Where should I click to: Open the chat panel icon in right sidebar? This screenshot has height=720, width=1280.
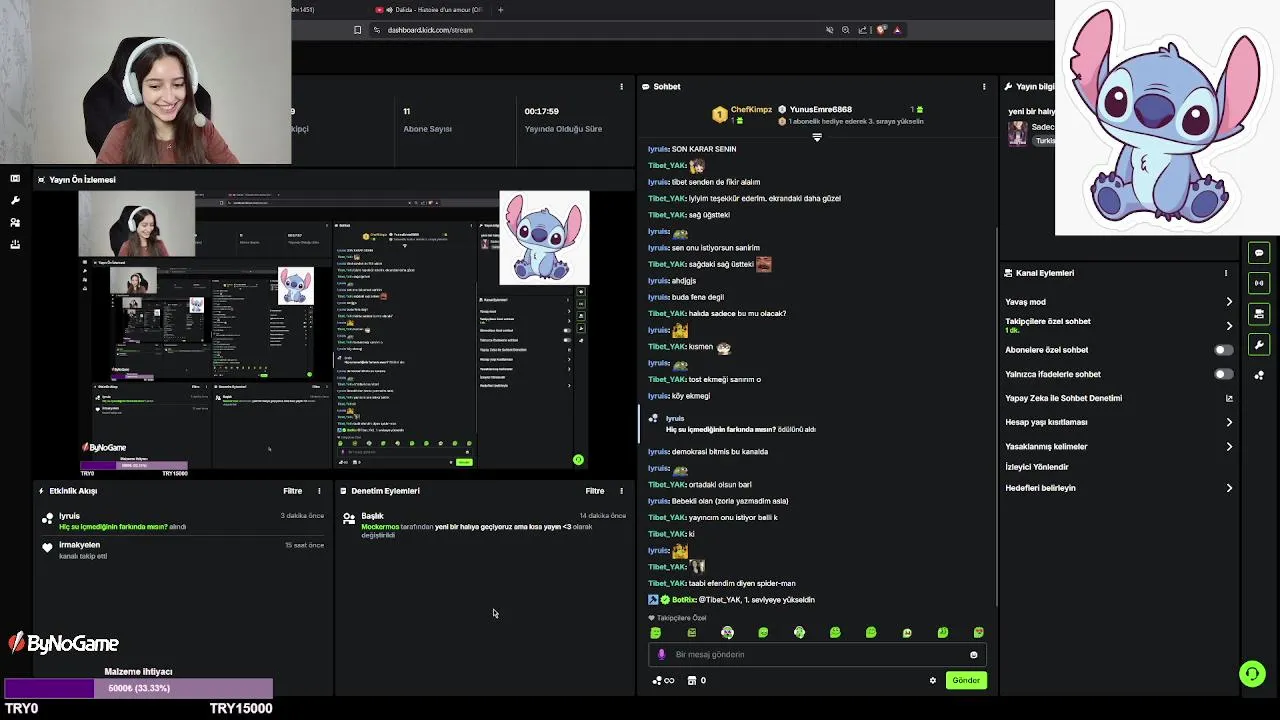[x=1259, y=253]
